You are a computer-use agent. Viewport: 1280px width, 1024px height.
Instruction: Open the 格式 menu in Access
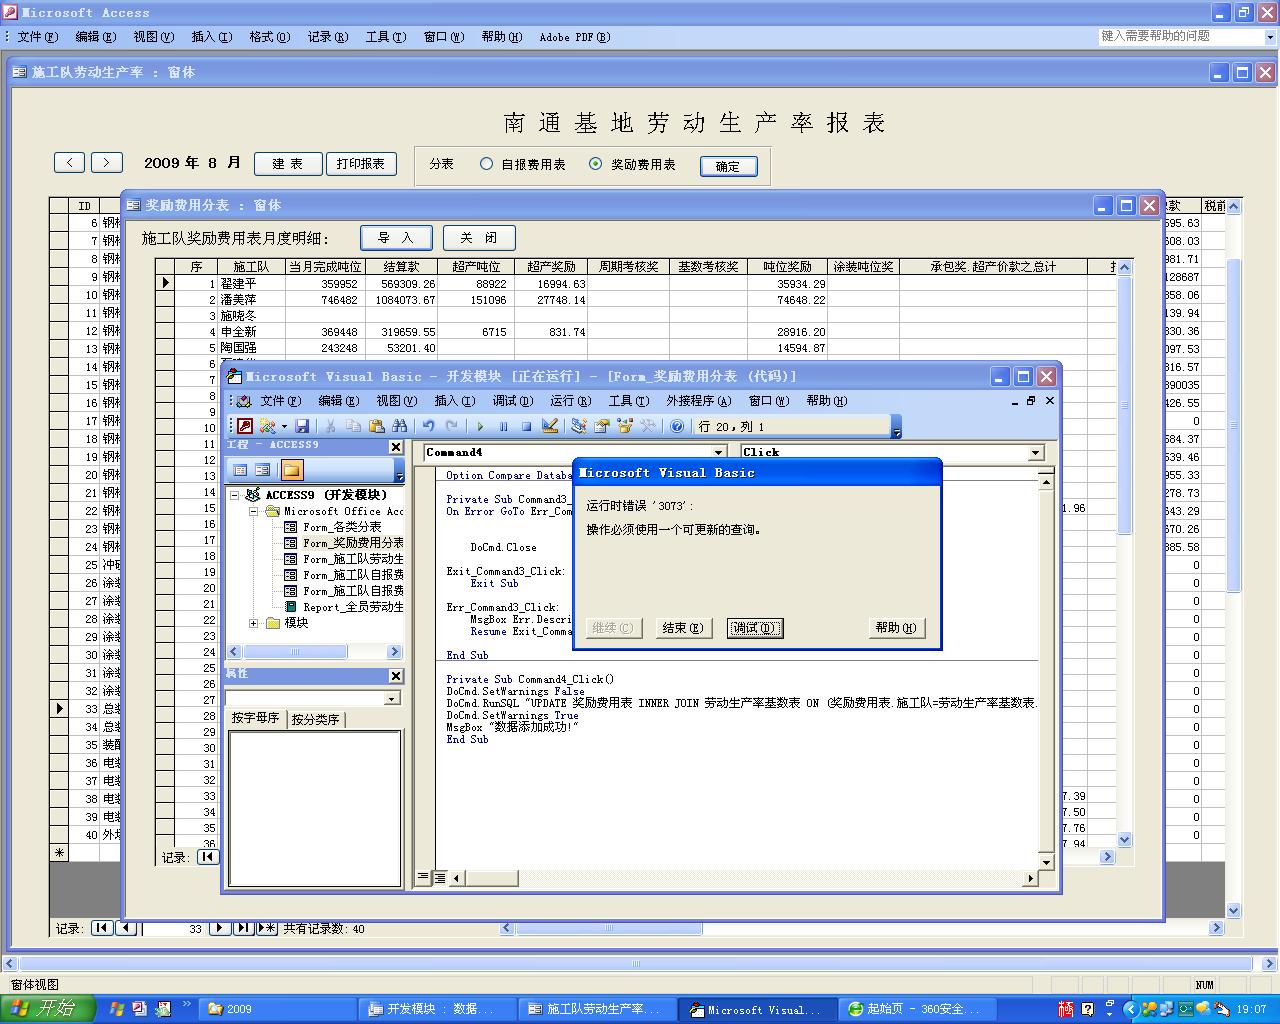tap(270, 37)
